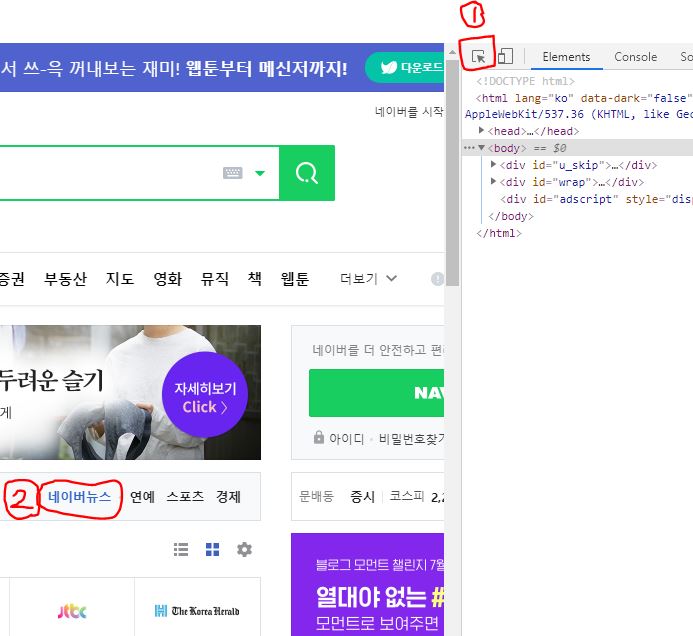
Task: Open the 네이버뉴스 link
Action: (x=80, y=497)
